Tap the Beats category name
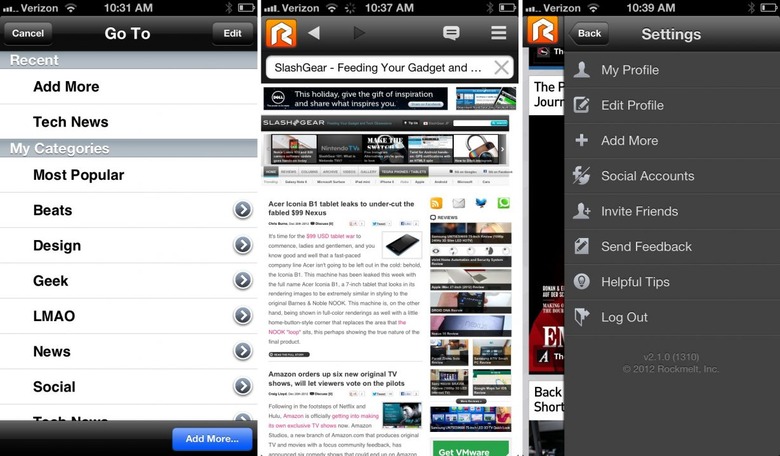The height and width of the screenshot is (456, 780). 53,210
